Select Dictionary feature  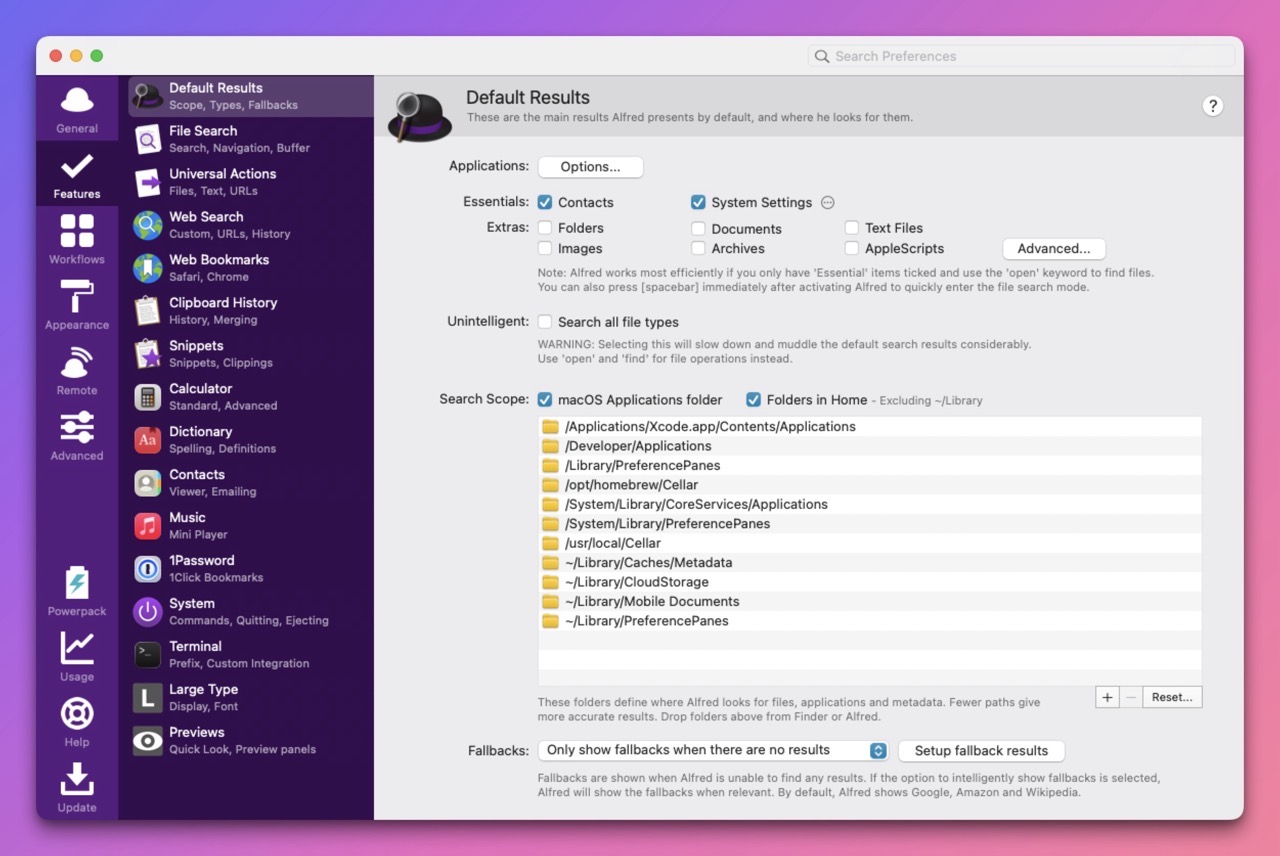tap(250, 440)
